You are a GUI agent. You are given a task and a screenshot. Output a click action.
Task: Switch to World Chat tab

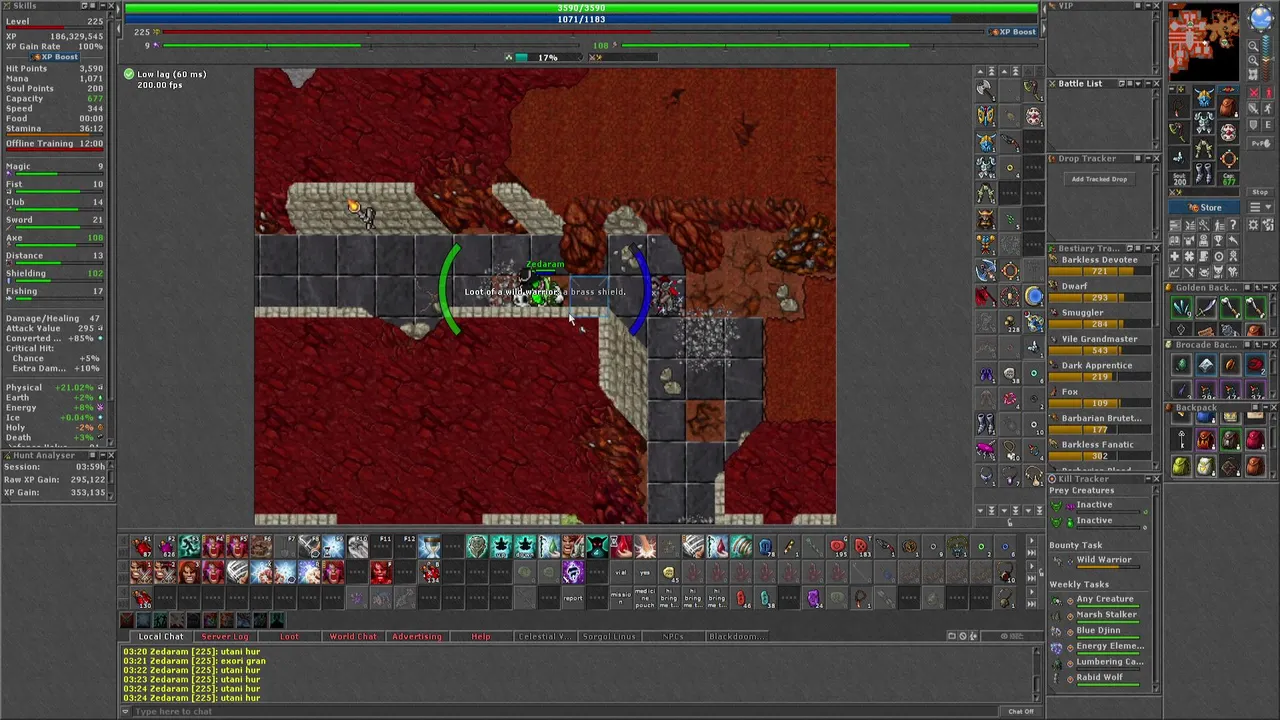(353, 636)
